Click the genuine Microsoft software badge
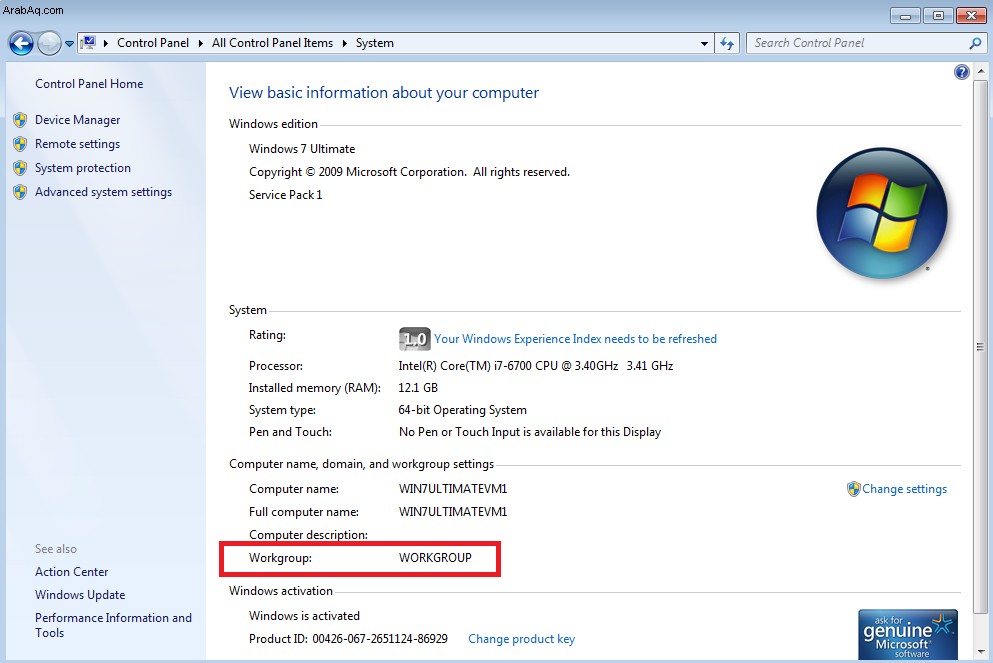The width and height of the screenshot is (993, 663). 908,635
